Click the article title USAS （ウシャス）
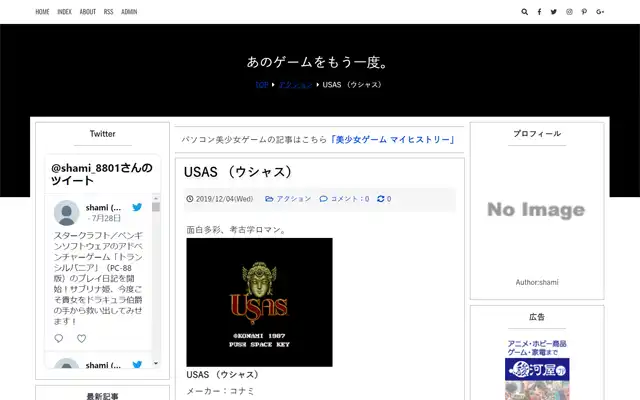Image resolution: width=640 pixels, height=400 pixels. pyautogui.click(x=238, y=172)
